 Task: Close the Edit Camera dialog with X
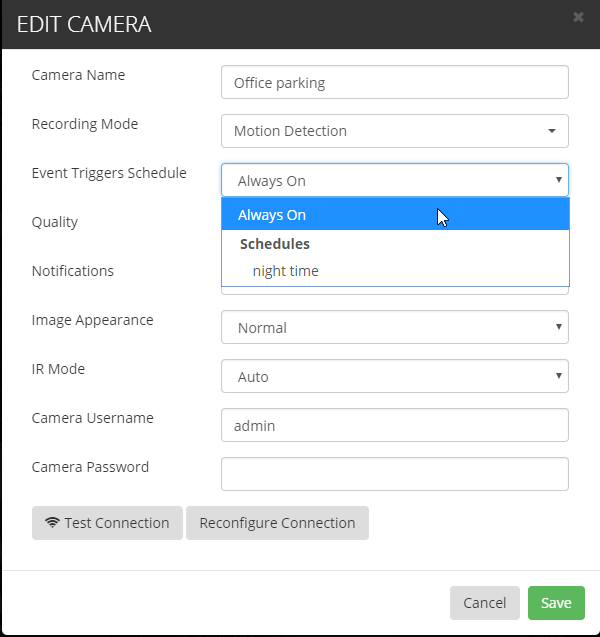[x=578, y=17]
